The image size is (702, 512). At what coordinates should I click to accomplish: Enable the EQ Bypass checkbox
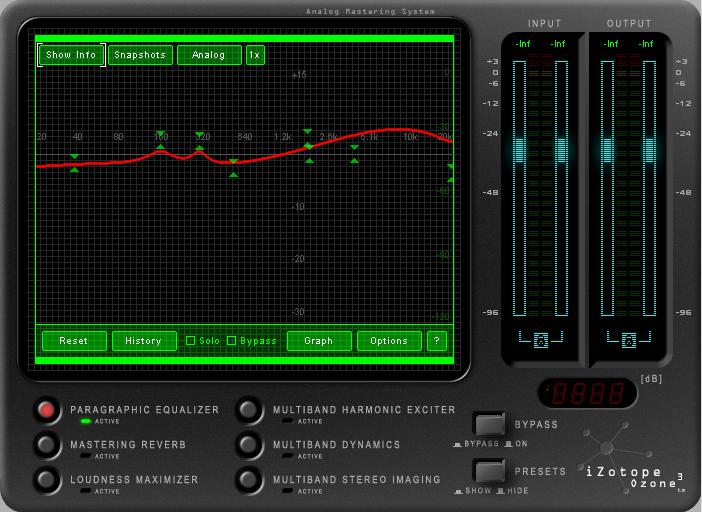231,341
